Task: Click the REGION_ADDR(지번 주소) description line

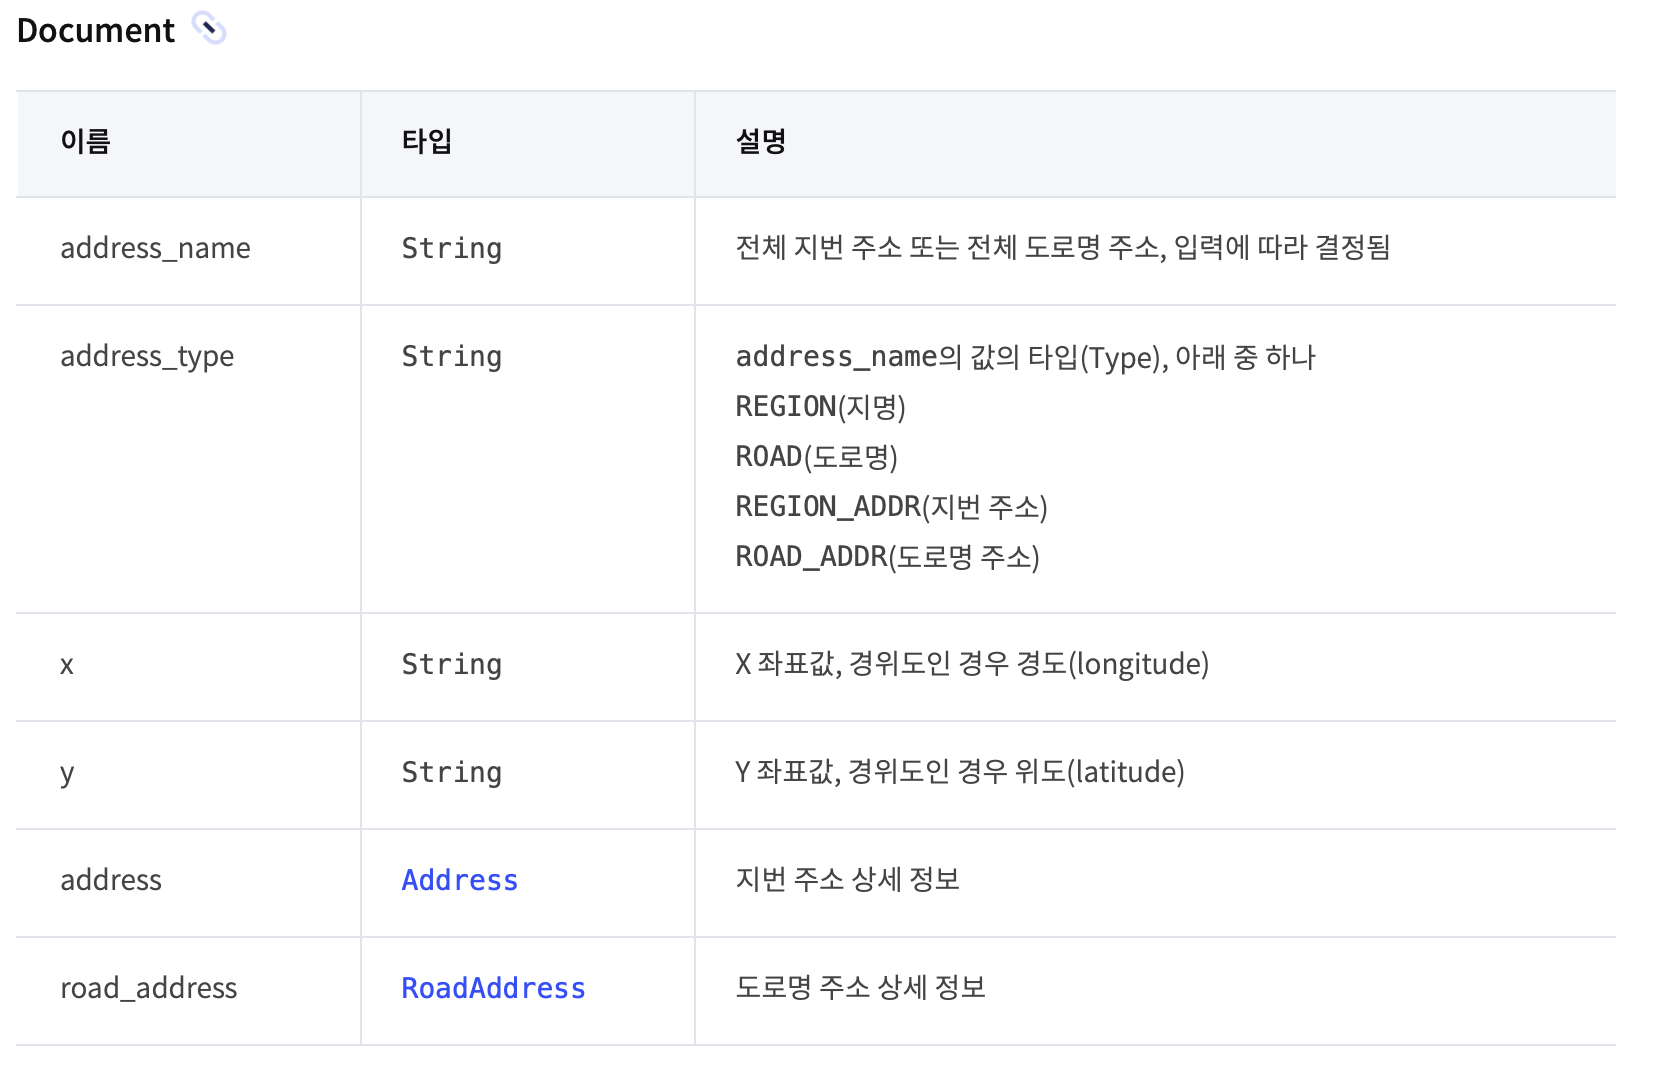Action: click(891, 507)
